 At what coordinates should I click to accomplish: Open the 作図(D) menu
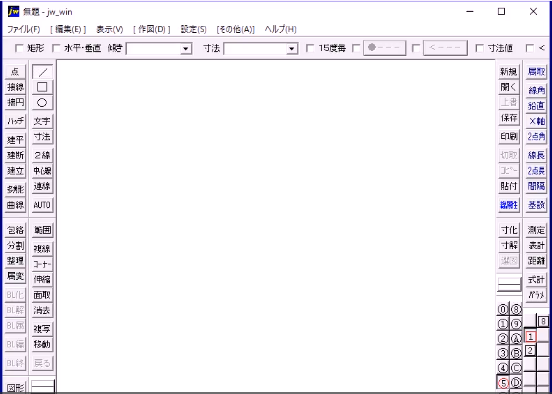click(x=152, y=30)
